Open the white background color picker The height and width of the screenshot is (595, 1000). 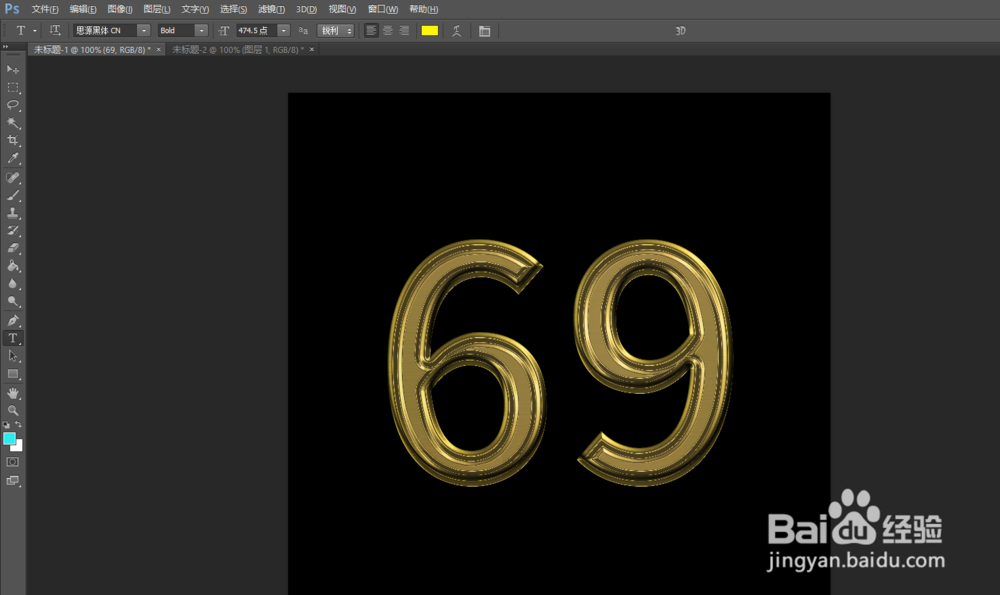click(x=18, y=446)
